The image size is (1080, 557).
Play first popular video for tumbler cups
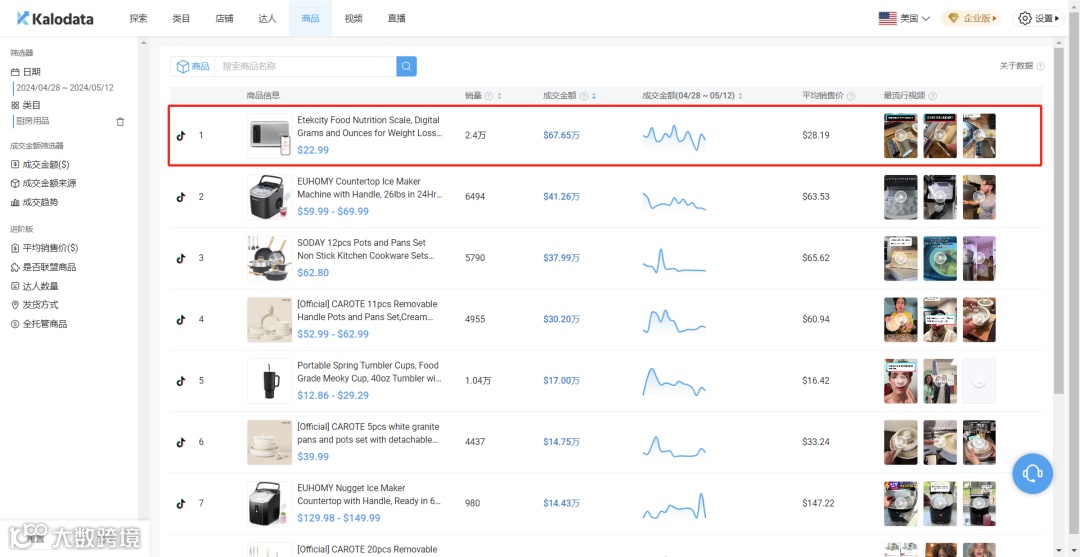coord(900,381)
